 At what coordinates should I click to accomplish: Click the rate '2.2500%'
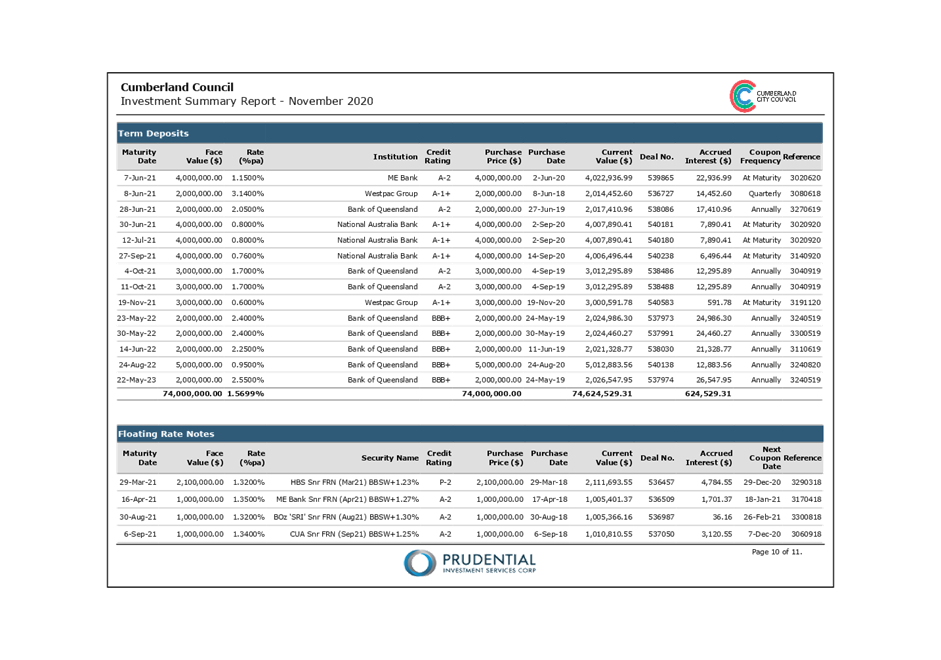coord(247,349)
